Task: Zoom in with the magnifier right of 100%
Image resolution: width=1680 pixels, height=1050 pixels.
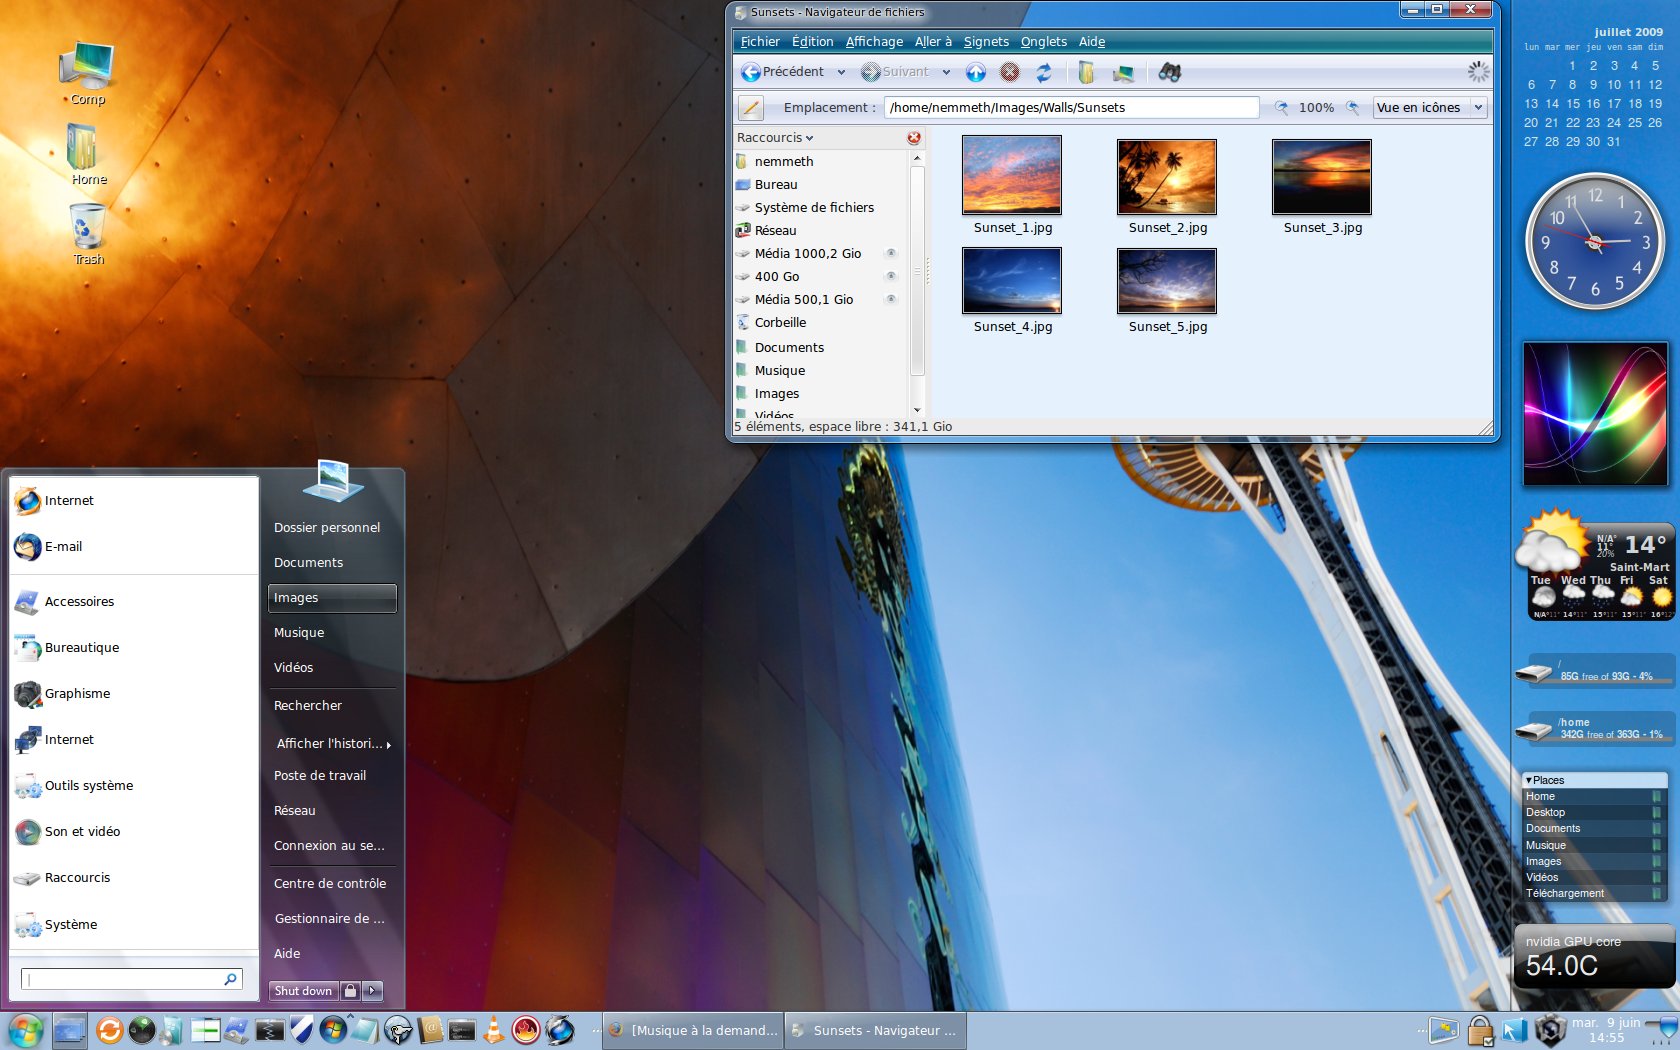Action: (1352, 107)
